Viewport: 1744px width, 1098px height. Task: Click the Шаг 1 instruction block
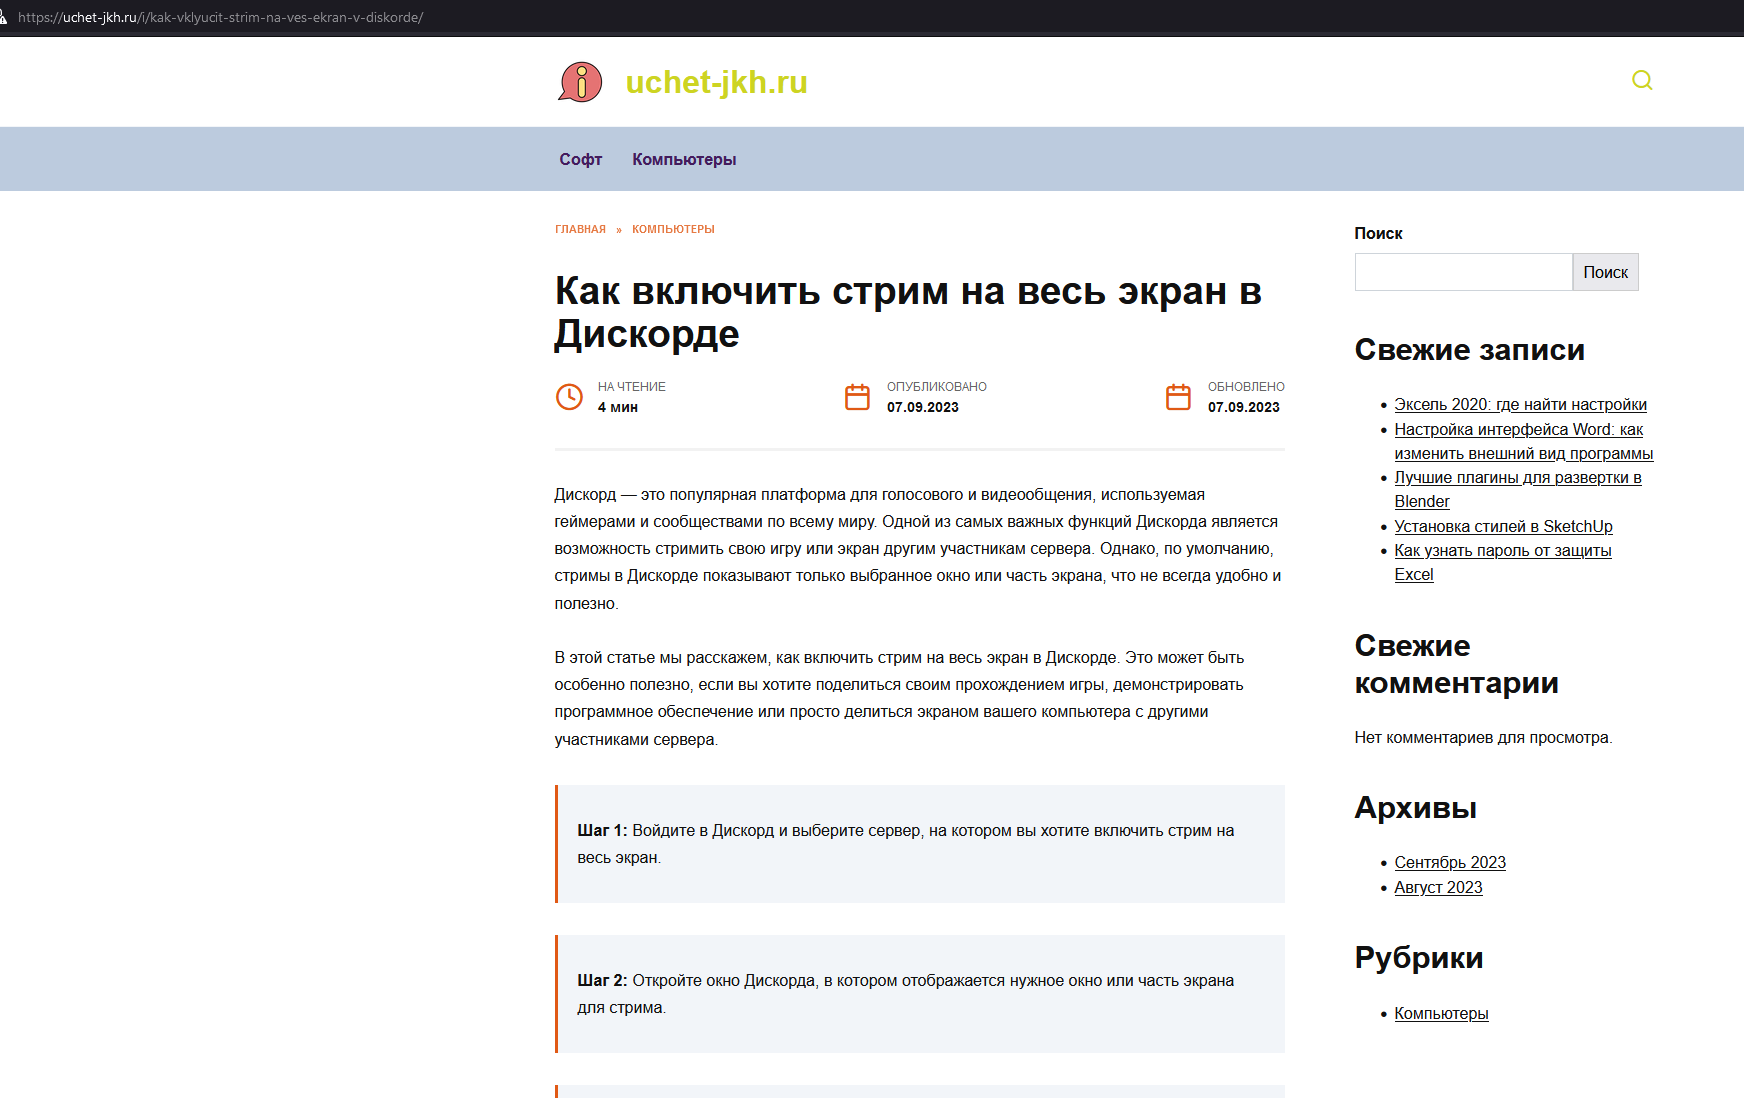coord(920,844)
